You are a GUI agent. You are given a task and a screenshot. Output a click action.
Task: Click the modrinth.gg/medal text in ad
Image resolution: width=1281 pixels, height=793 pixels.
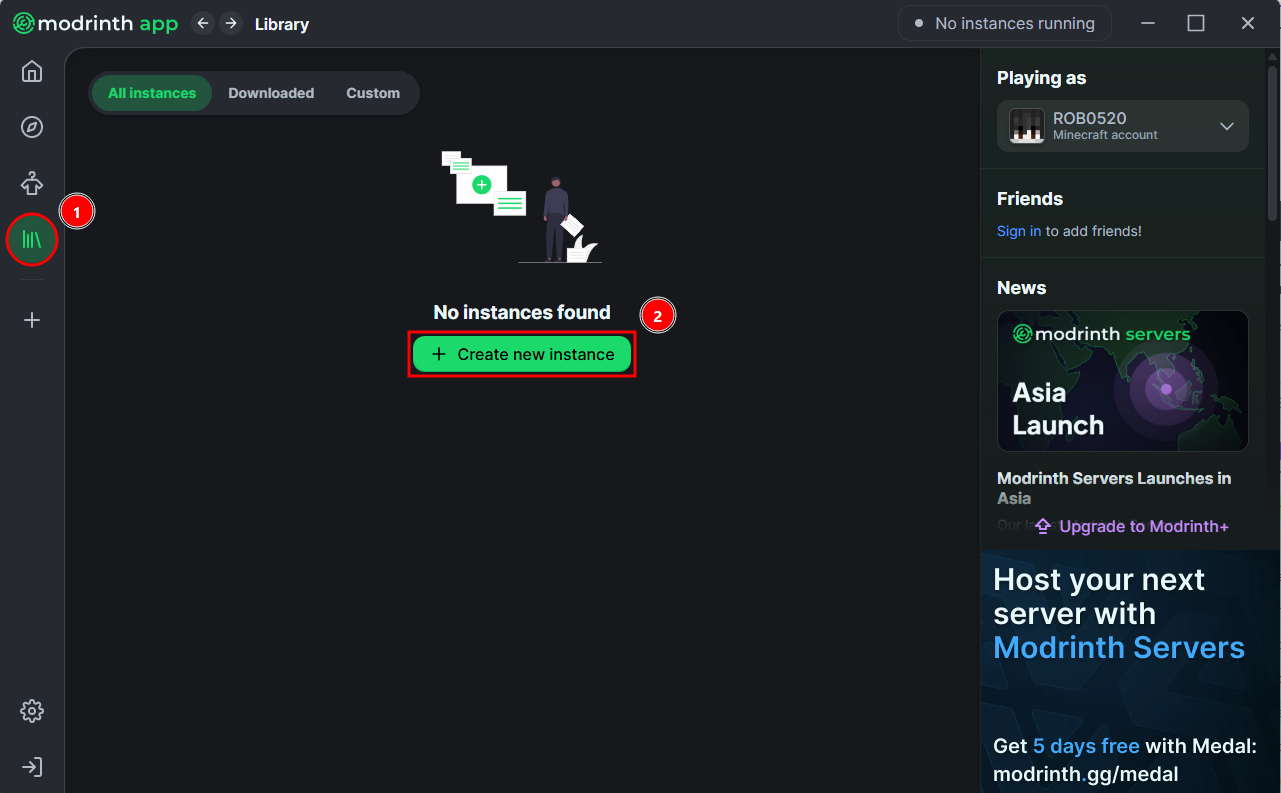pyautogui.click(x=1085, y=774)
